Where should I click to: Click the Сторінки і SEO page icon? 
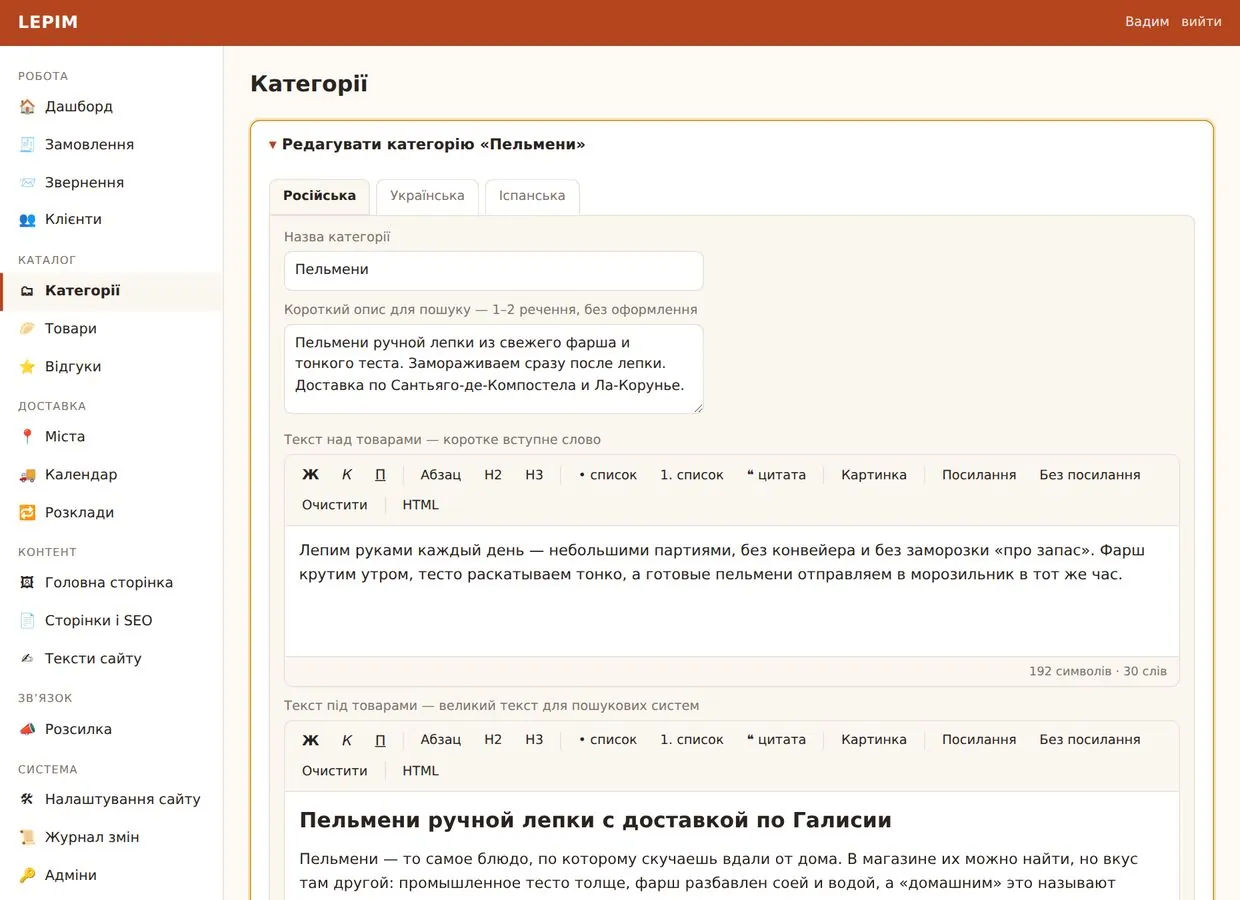click(27, 620)
